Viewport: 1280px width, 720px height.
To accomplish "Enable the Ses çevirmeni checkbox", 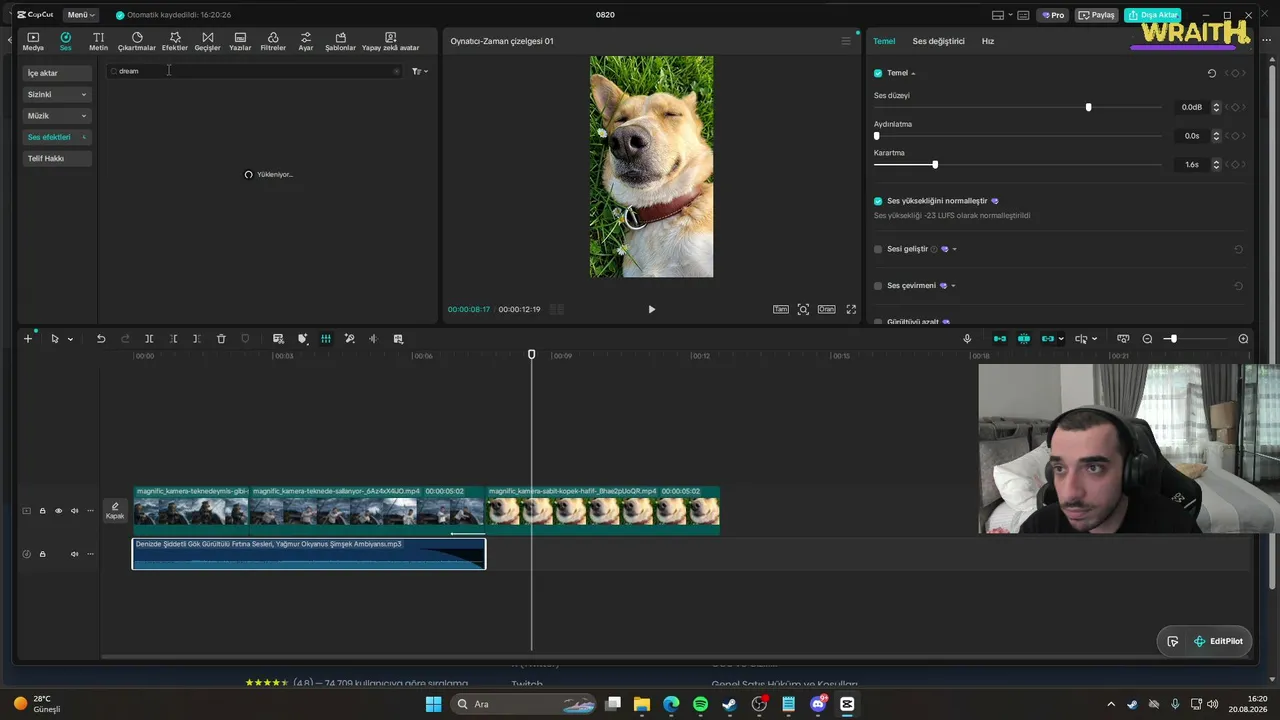I will (x=878, y=286).
